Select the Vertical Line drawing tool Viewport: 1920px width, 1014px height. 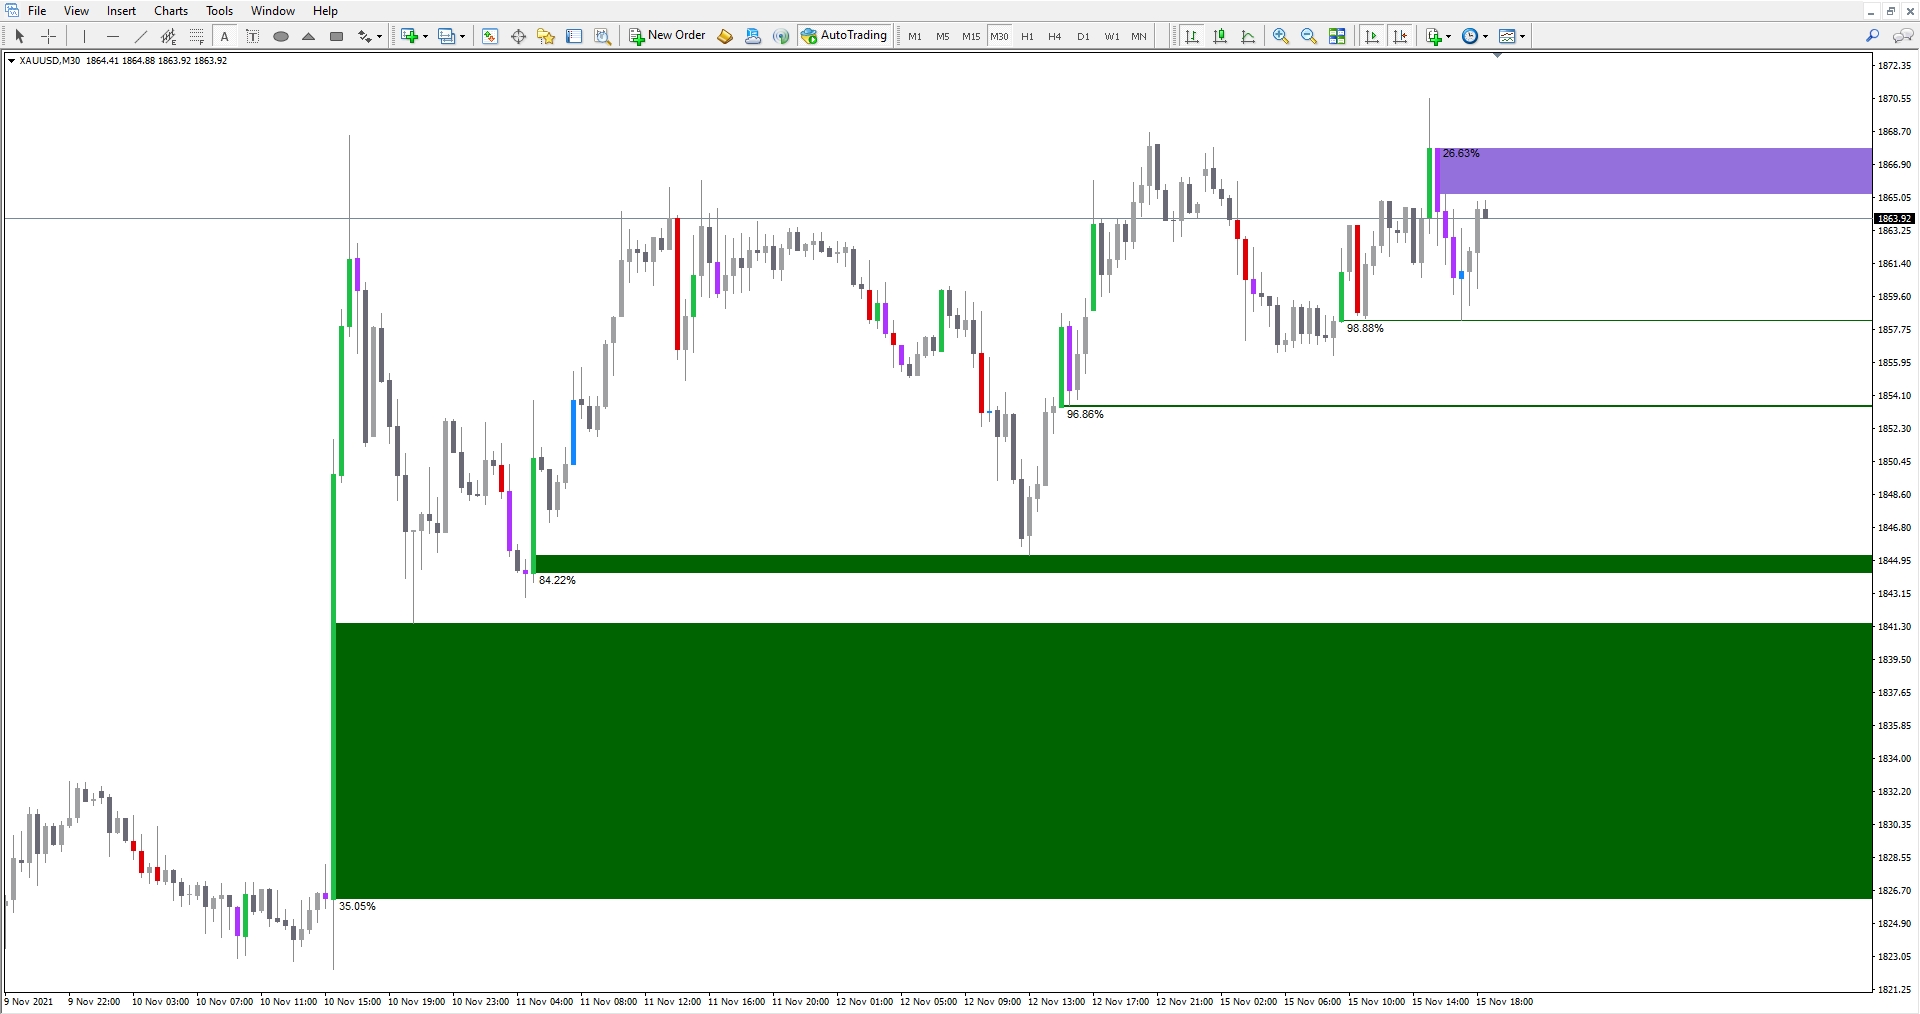click(x=85, y=36)
